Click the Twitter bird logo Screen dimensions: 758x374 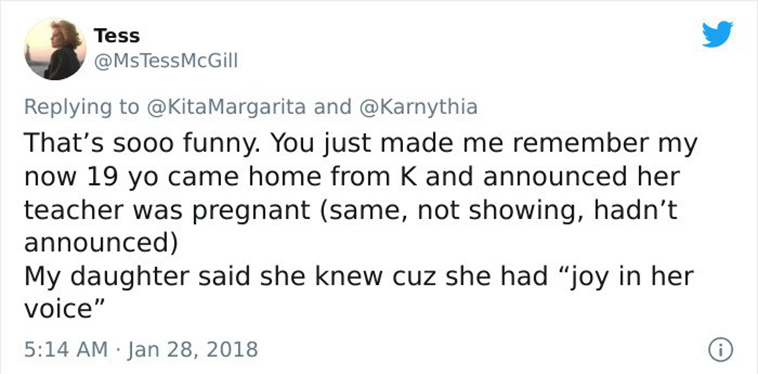point(718,34)
